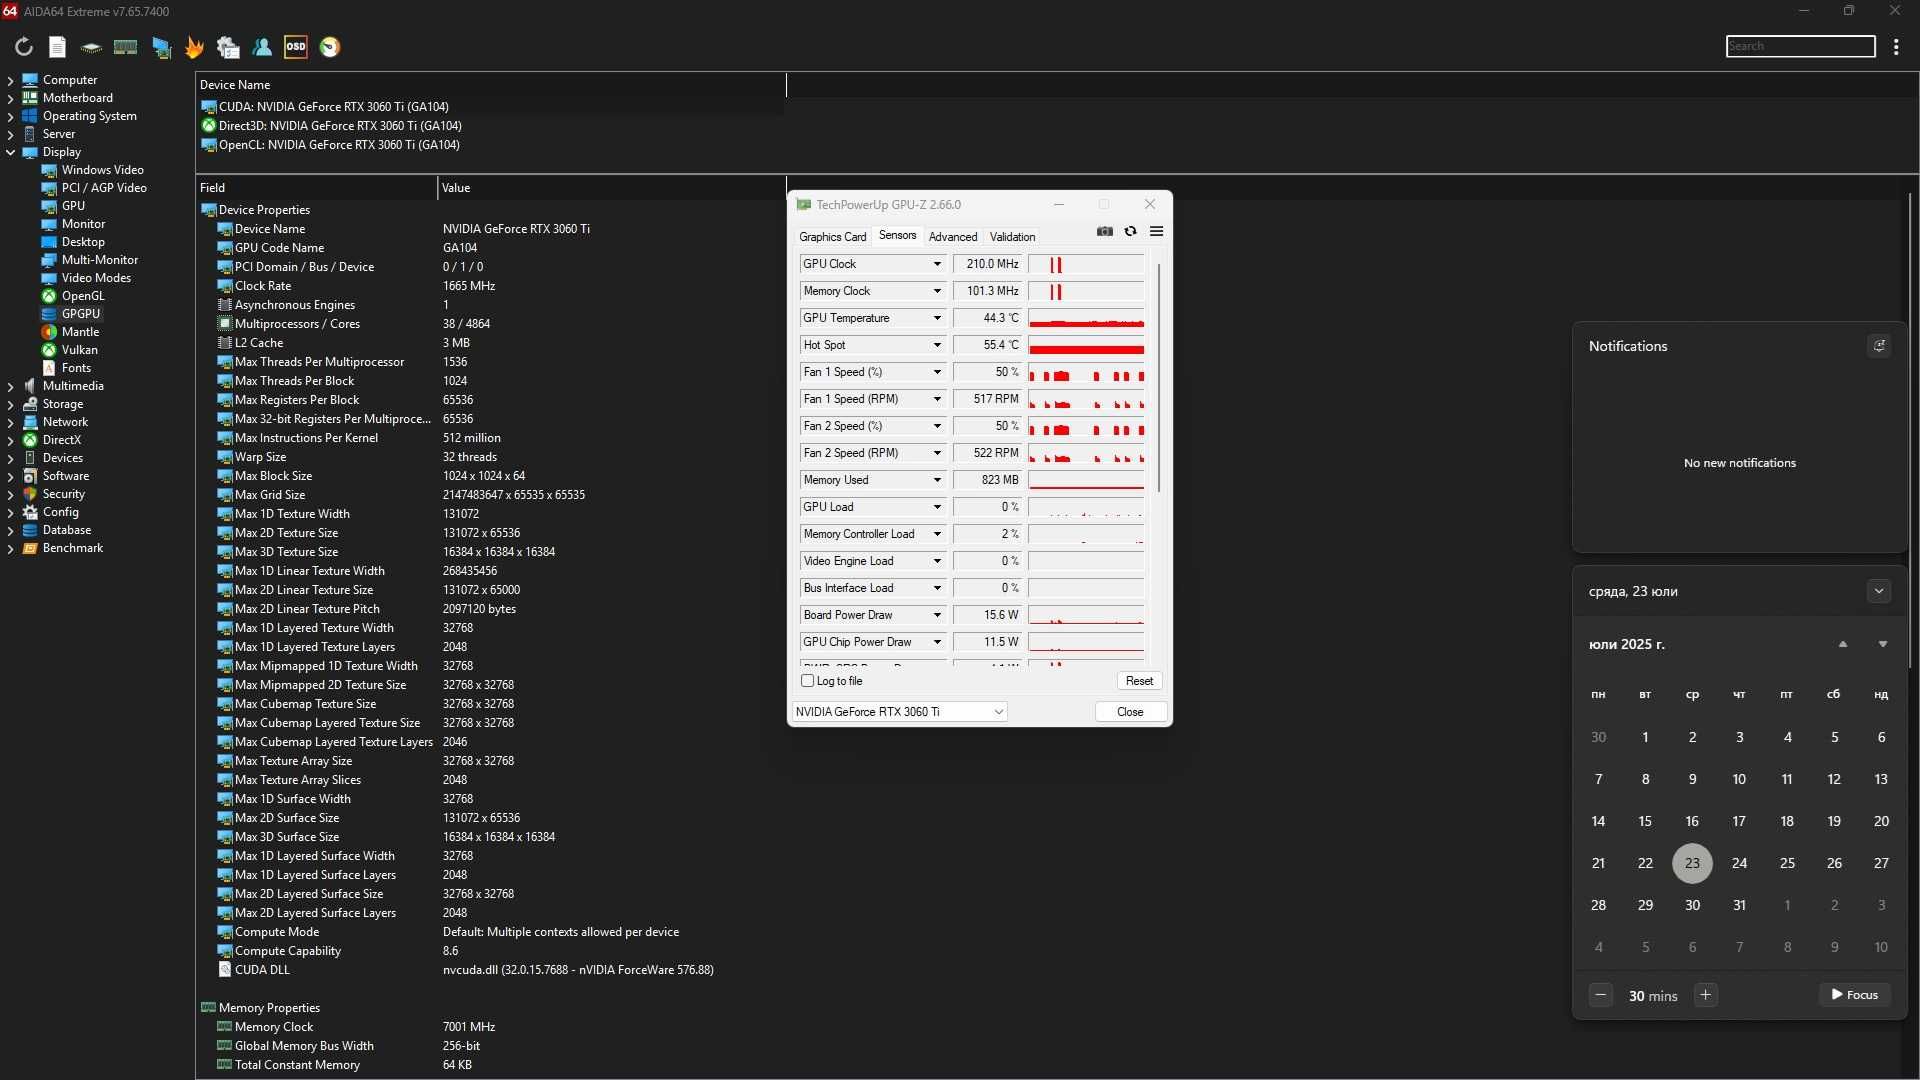Click the Field column header
Image resolution: width=1920 pixels, height=1080 pixels.
(x=316, y=188)
